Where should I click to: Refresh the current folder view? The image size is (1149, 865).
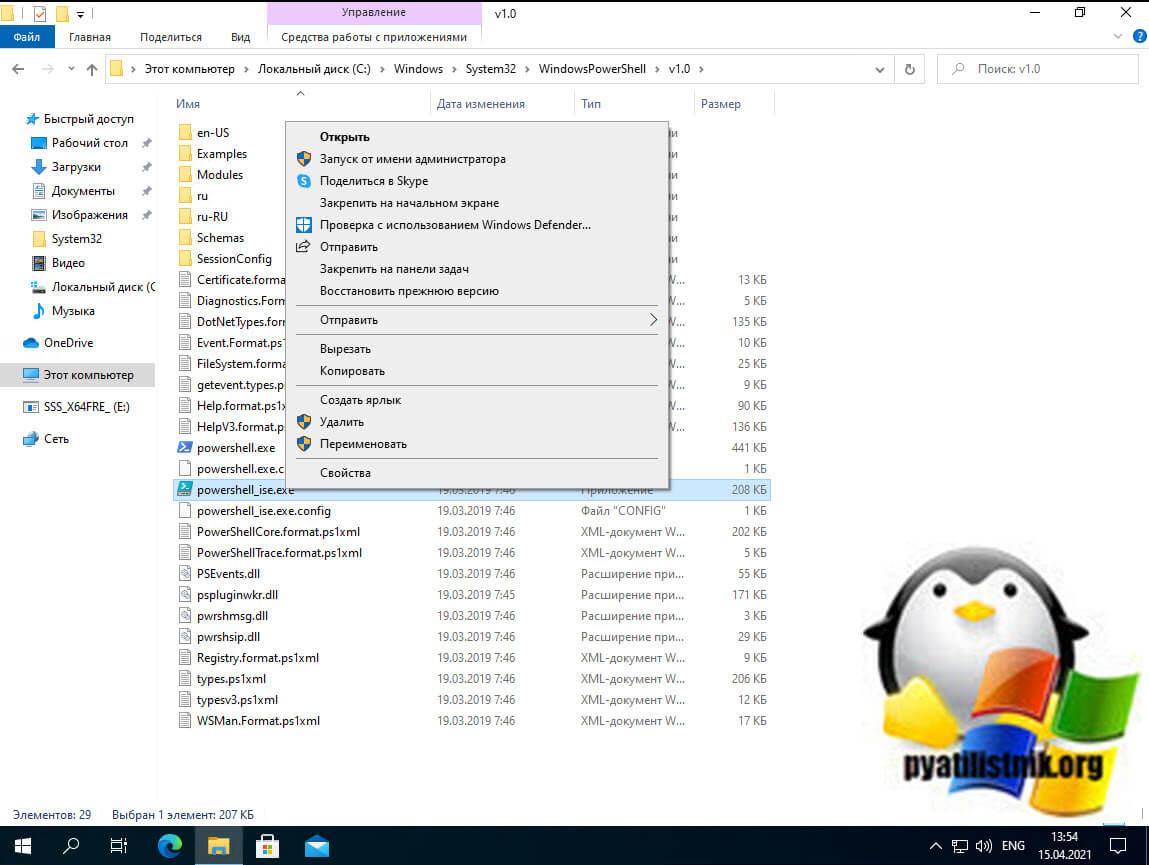click(909, 69)
